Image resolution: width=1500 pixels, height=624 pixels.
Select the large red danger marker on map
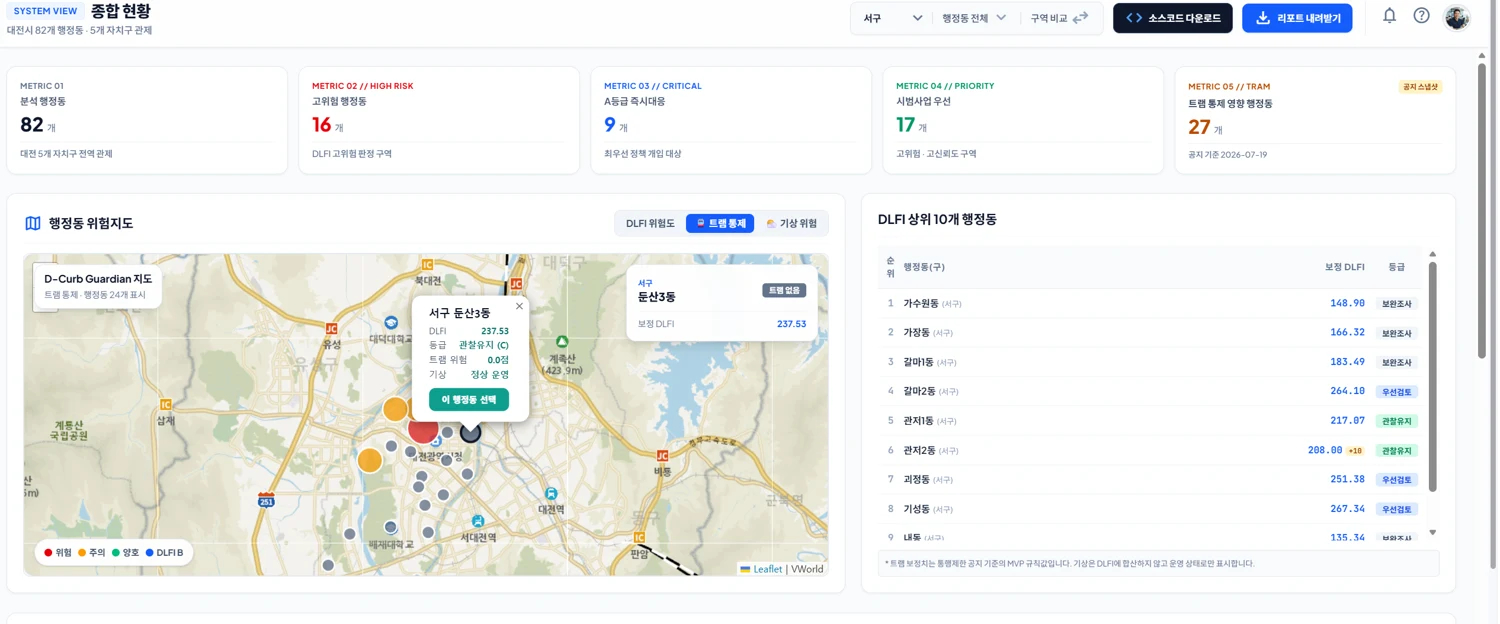pyautogui.click(x=423, y=429)
